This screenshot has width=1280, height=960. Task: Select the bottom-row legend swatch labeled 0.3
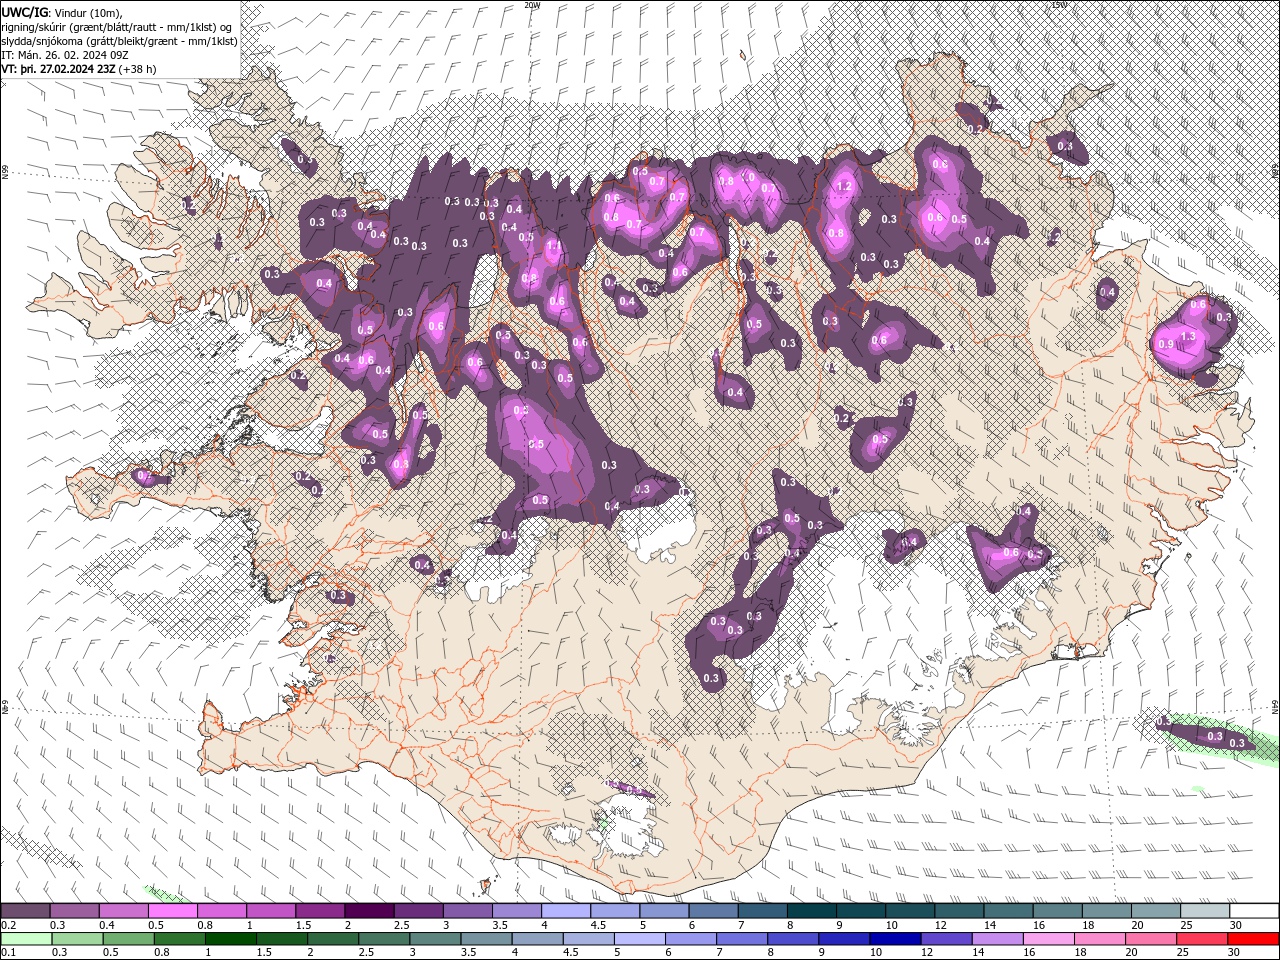pos(77,939)
